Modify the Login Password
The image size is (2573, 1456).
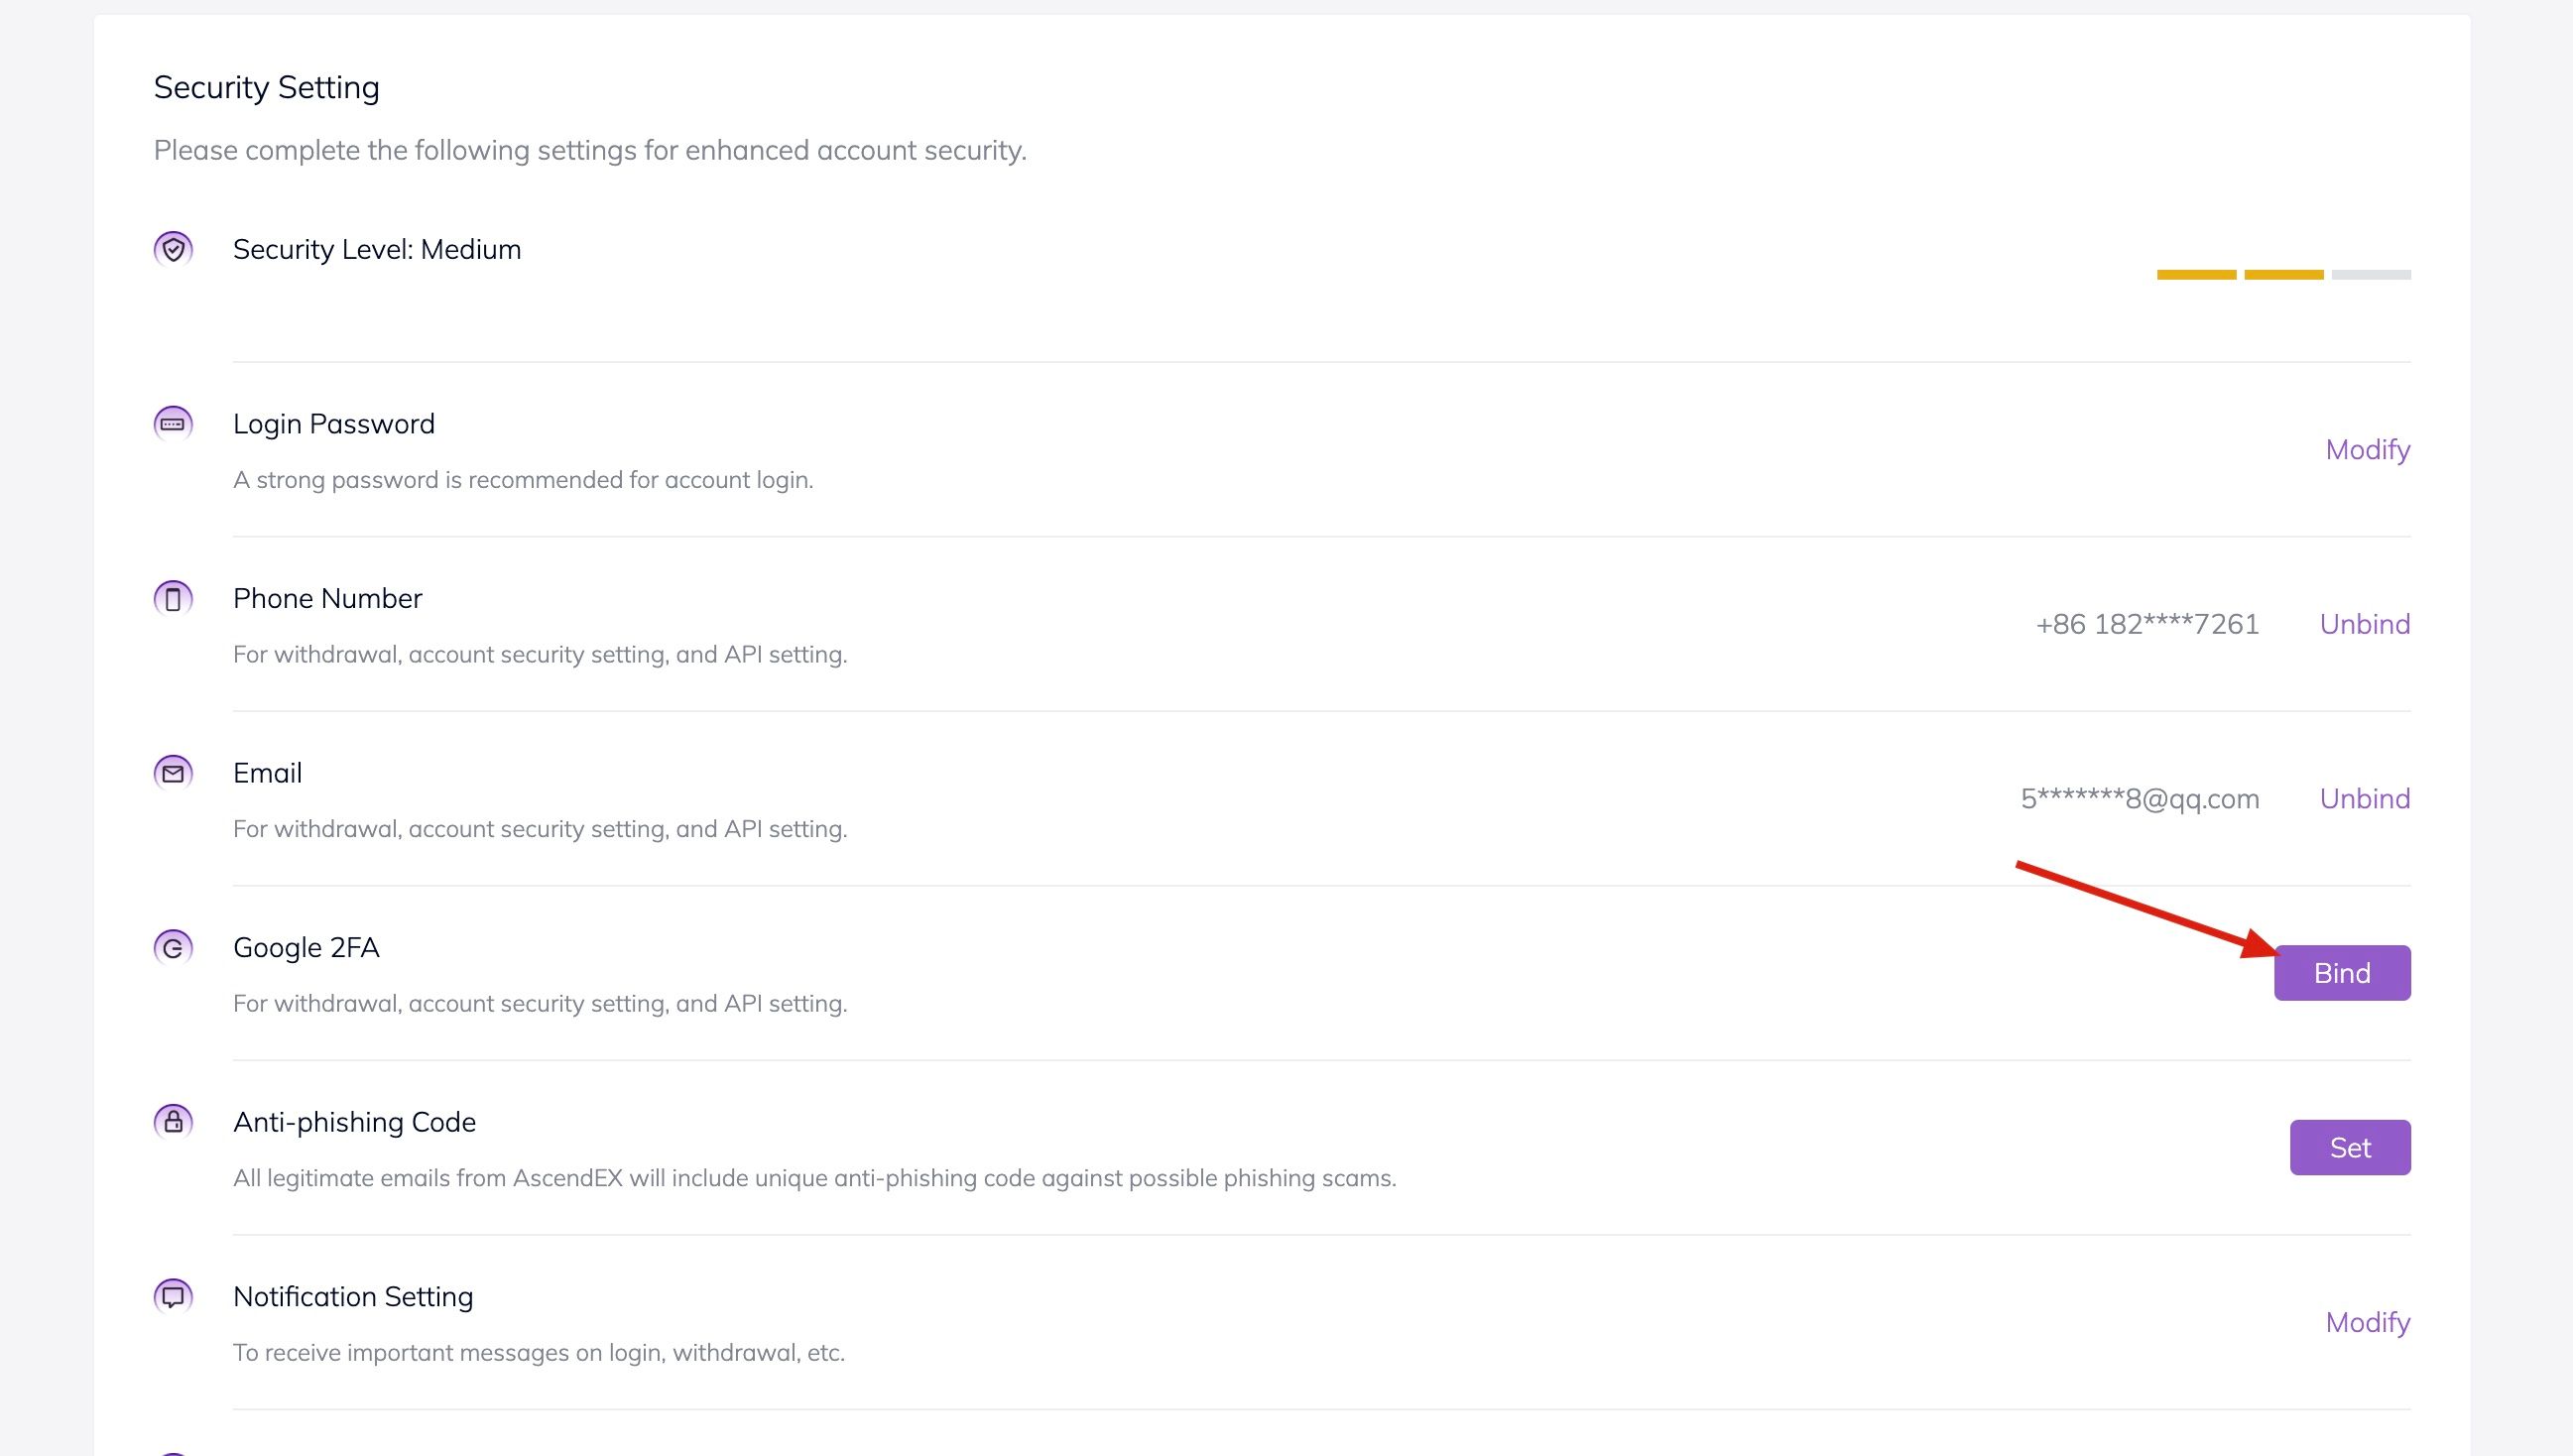pos(2367,450)
